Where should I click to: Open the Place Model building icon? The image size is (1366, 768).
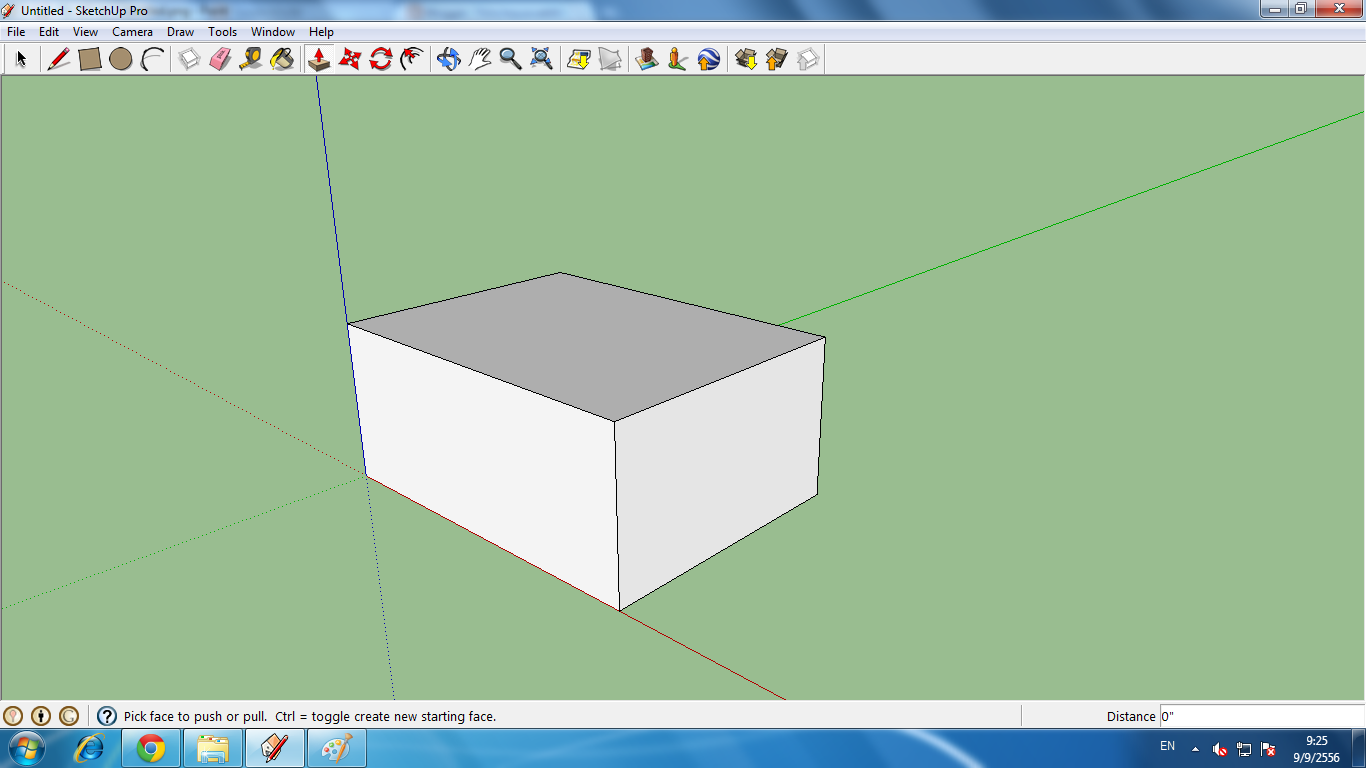[647, 59]
